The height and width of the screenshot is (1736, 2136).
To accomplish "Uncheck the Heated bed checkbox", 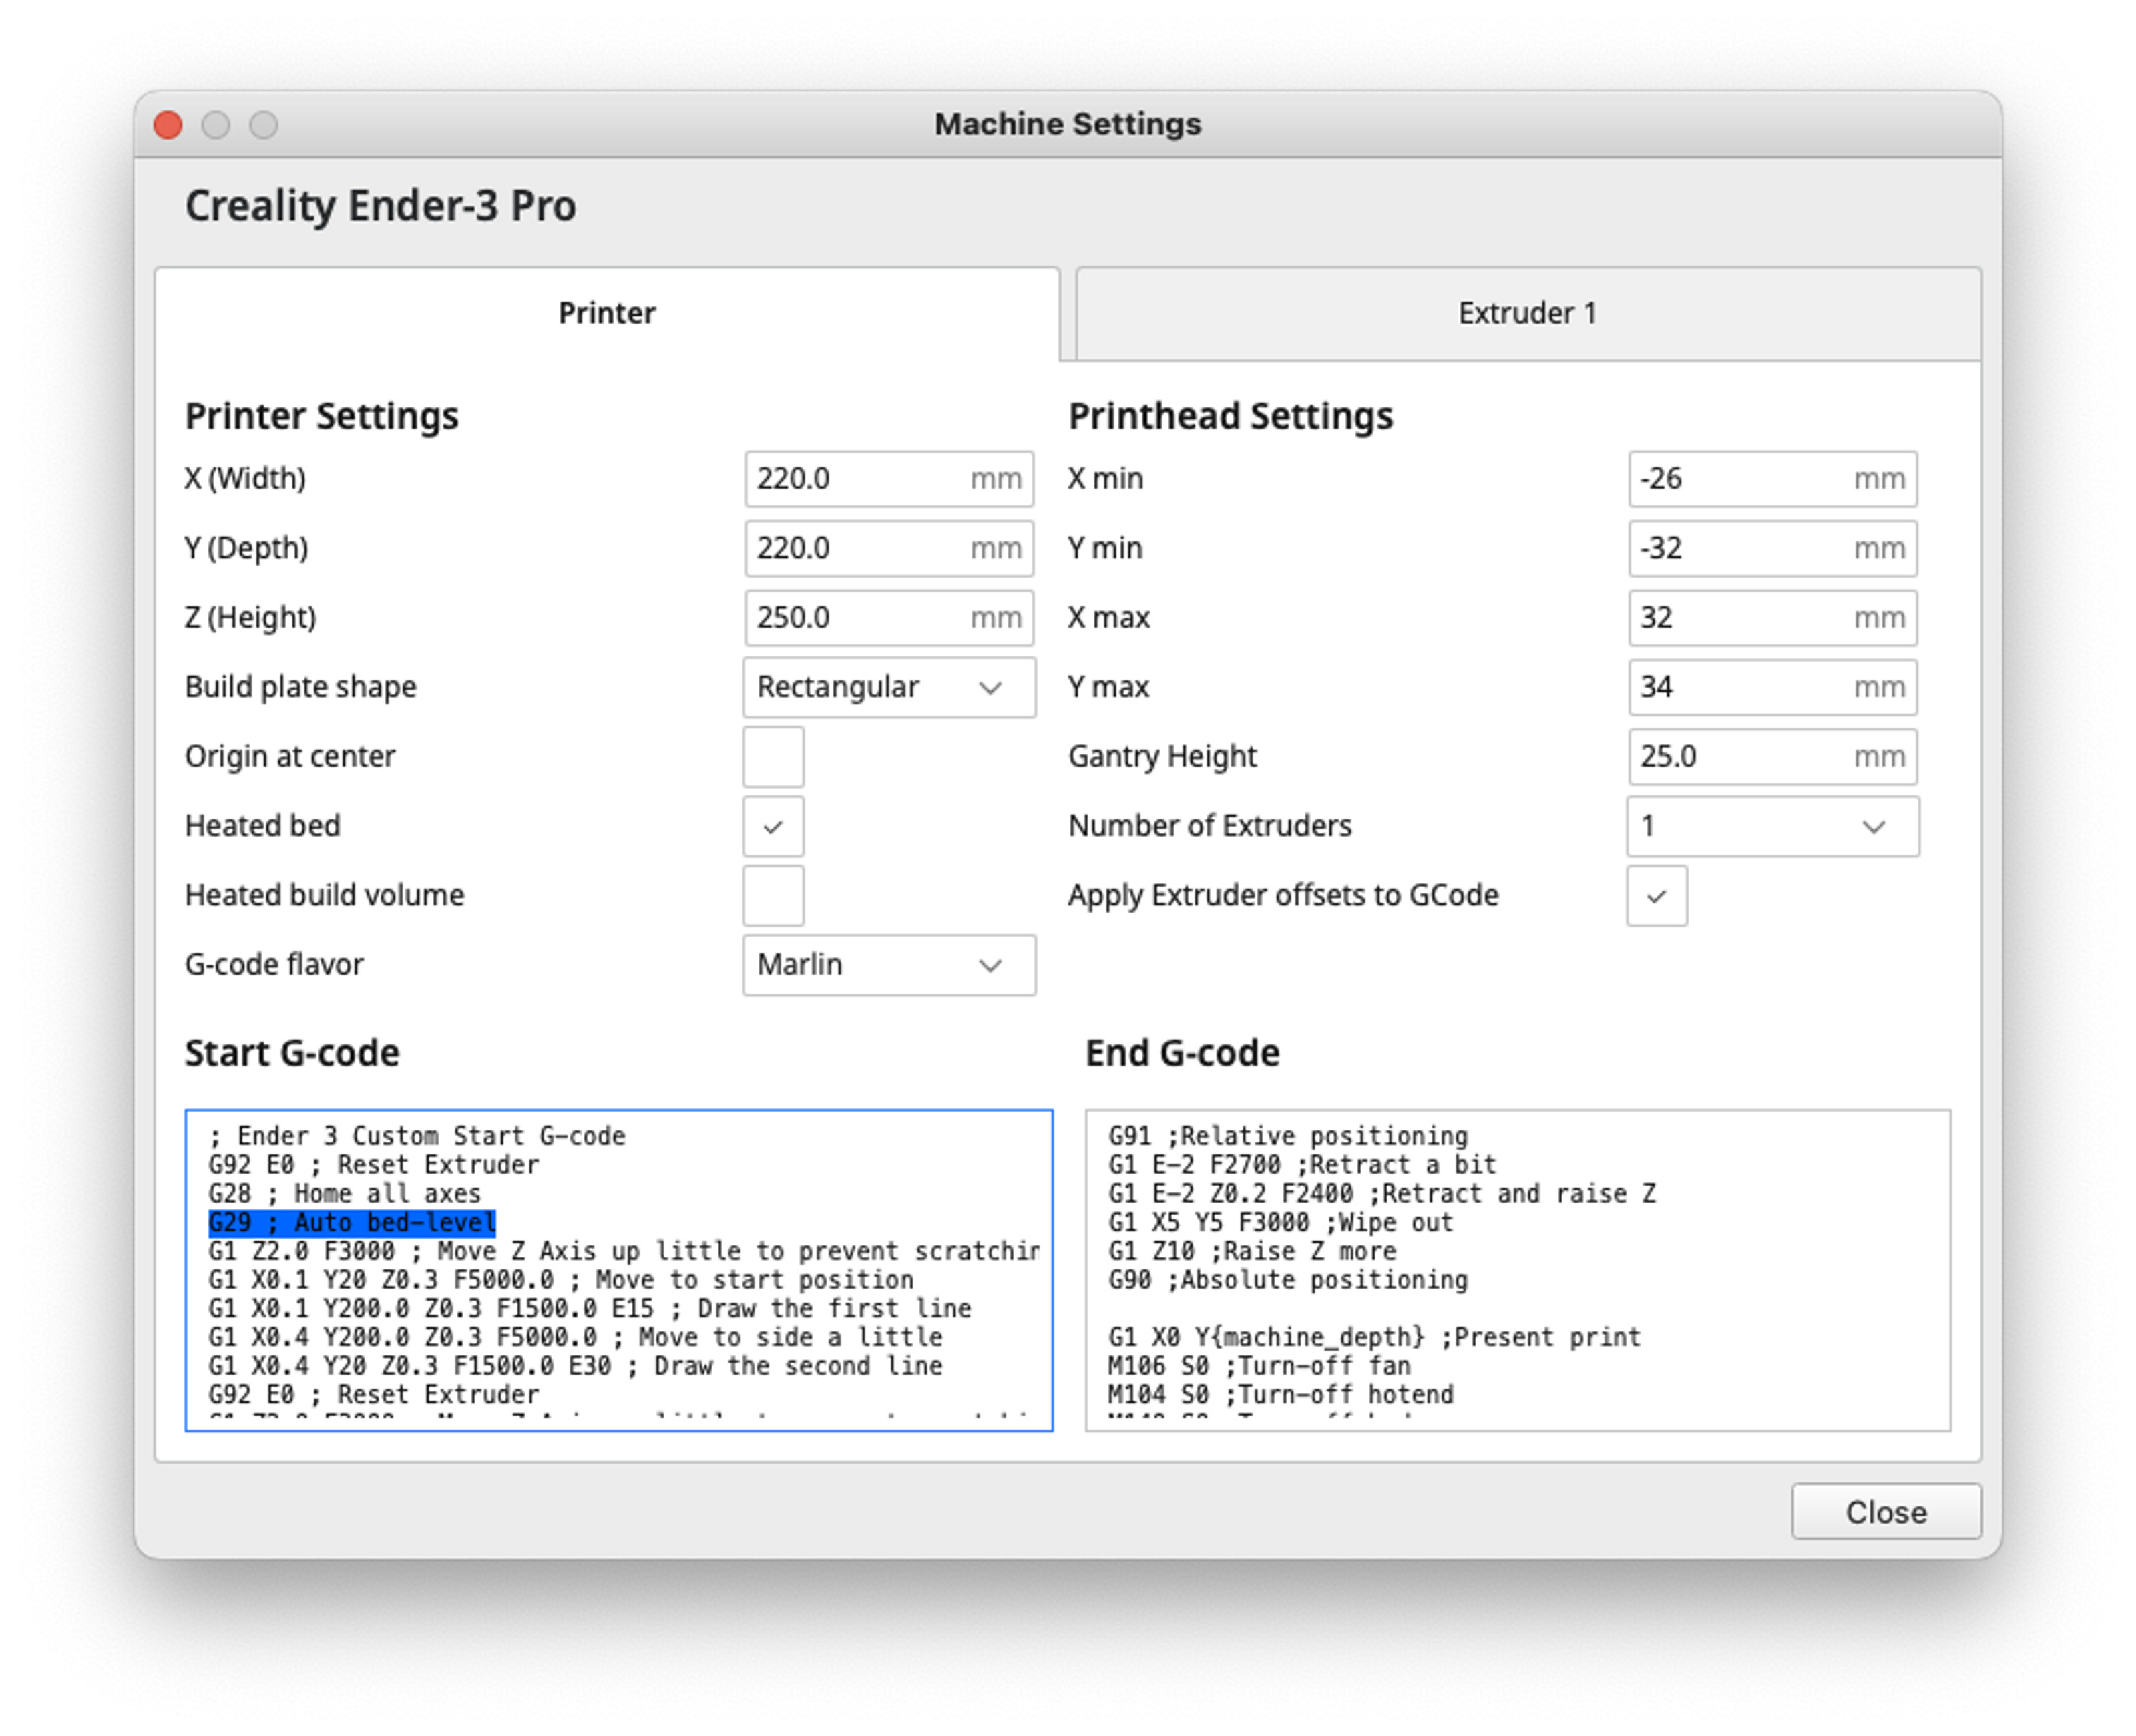I will [x=772, y=827].
